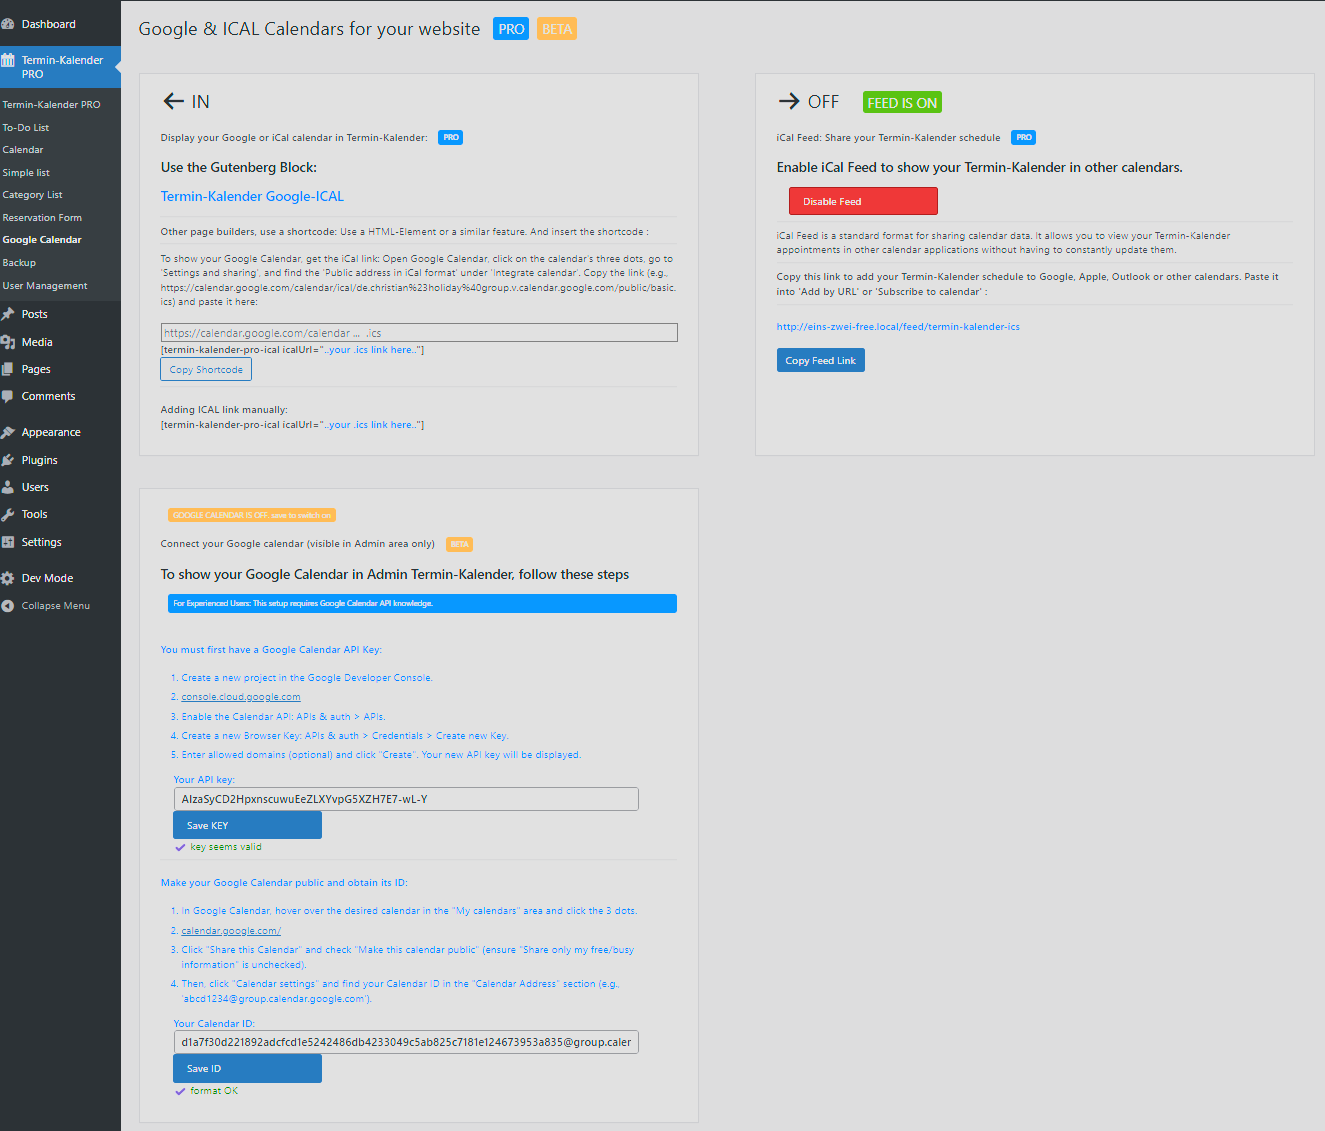Image resolution: width=1325 pixels, height=1131 pixels.
Task: Click the checkmark icon next to 'key seems valid'
Action: tap(180, 847)
